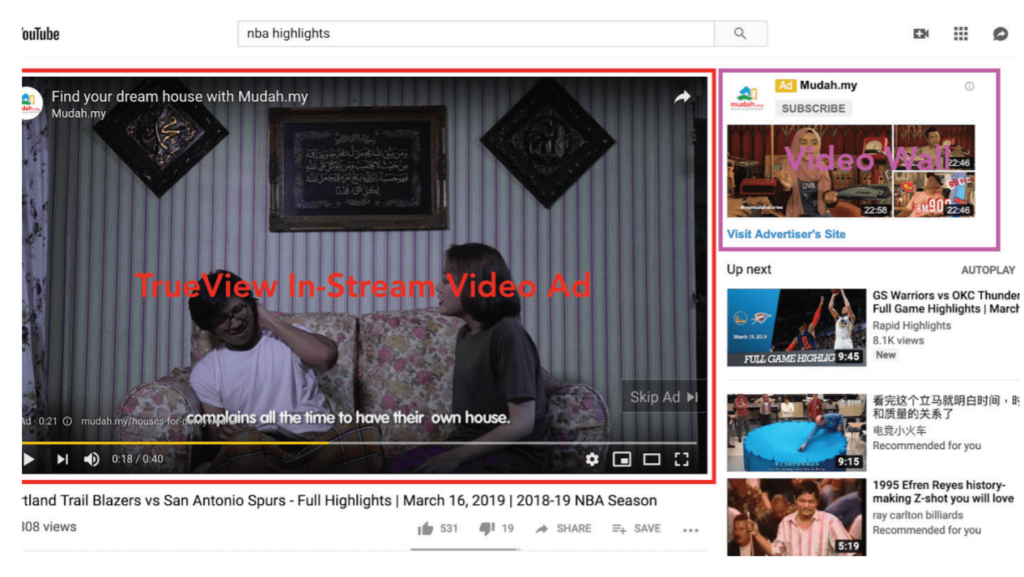
Task: Click the Mudah.my logo in ad panel
Action: pos(746,97)
